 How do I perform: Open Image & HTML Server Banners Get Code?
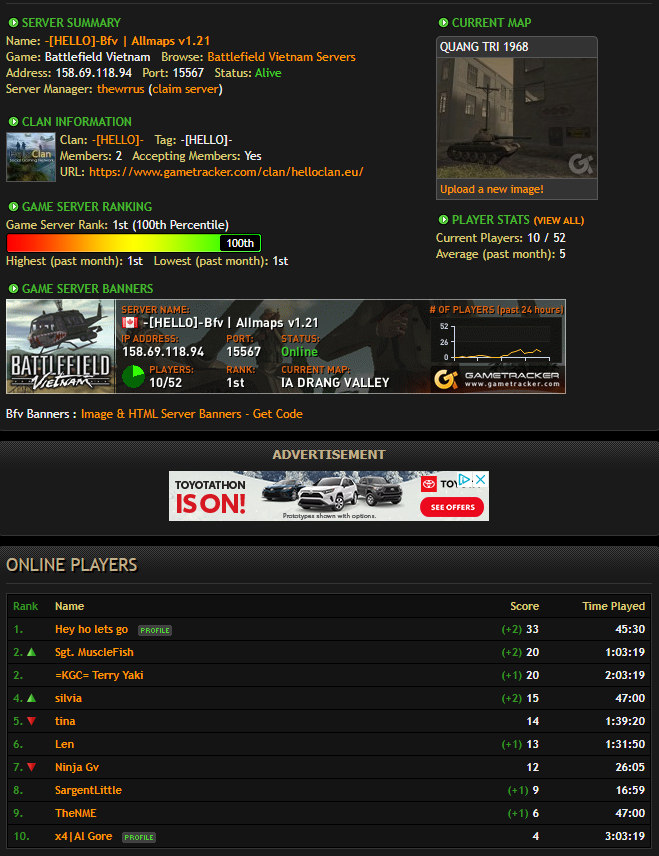pyautogui.click(x=192, y=414)
